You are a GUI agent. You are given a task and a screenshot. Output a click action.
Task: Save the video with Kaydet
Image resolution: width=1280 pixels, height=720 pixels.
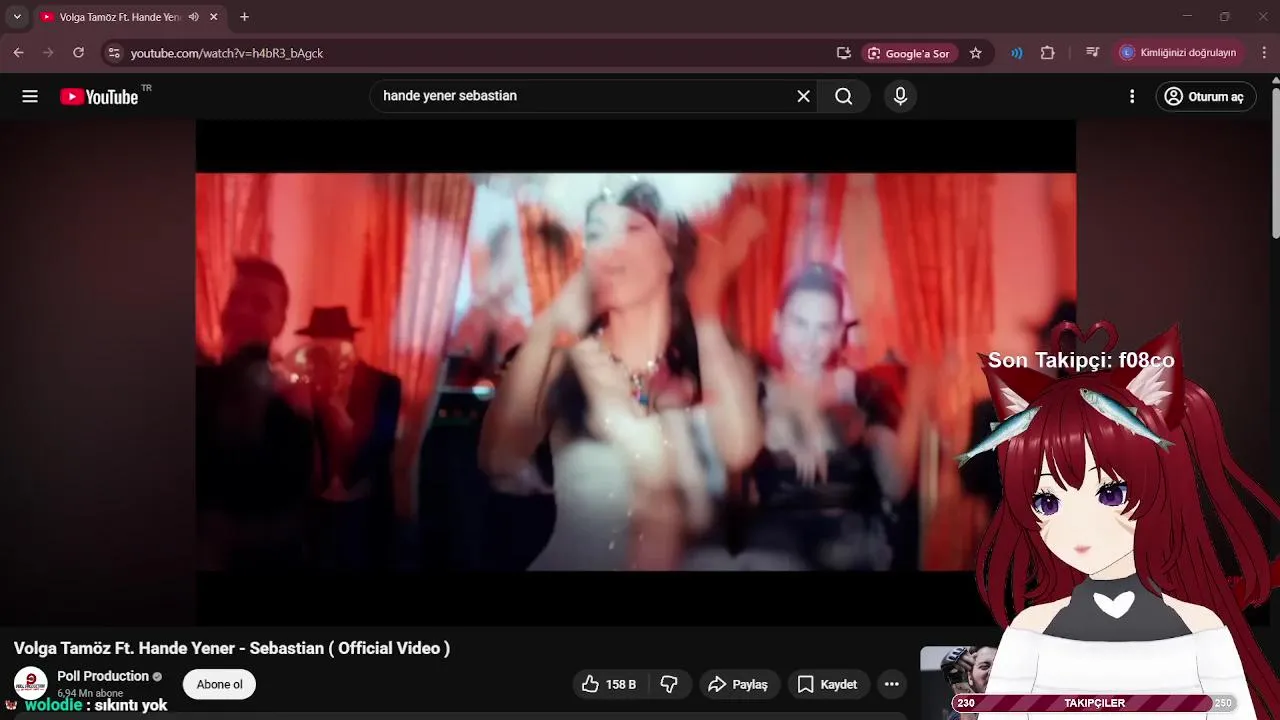(x=827, y=684)
